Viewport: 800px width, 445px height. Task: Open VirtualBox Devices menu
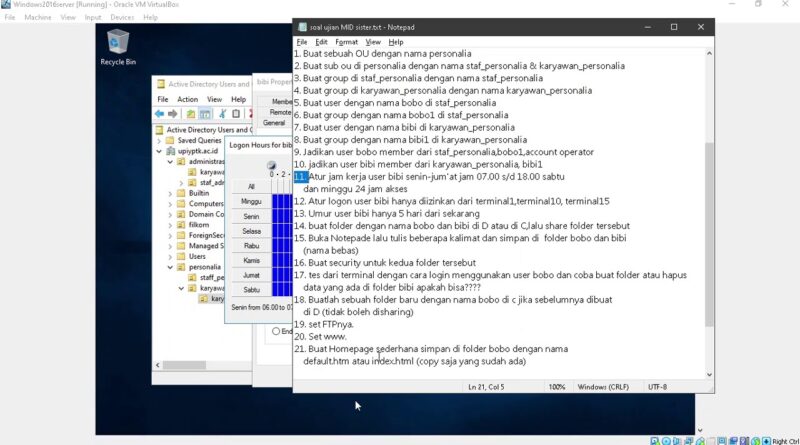122,17
